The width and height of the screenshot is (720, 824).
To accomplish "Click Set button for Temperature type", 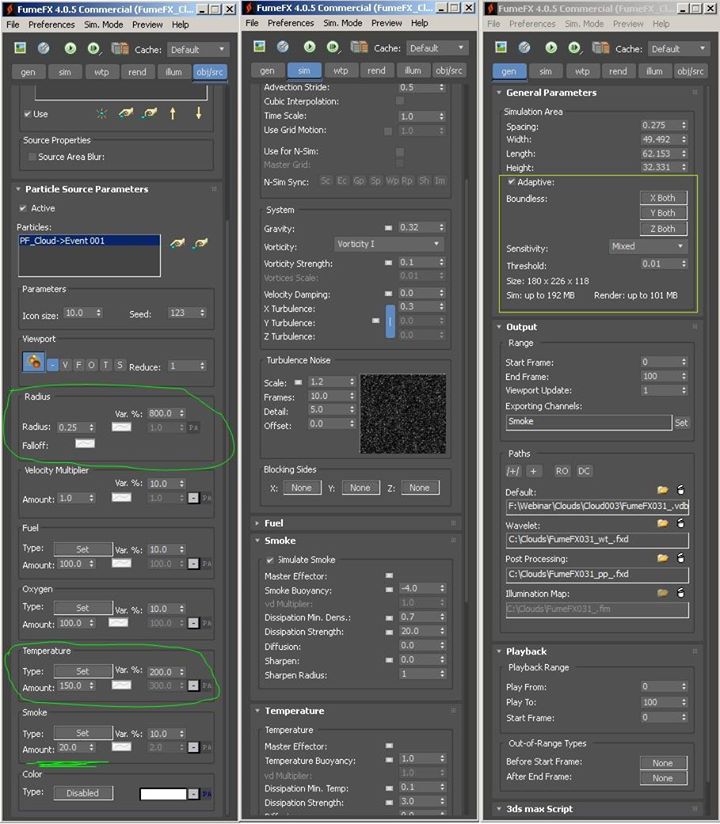I will 83,671.
